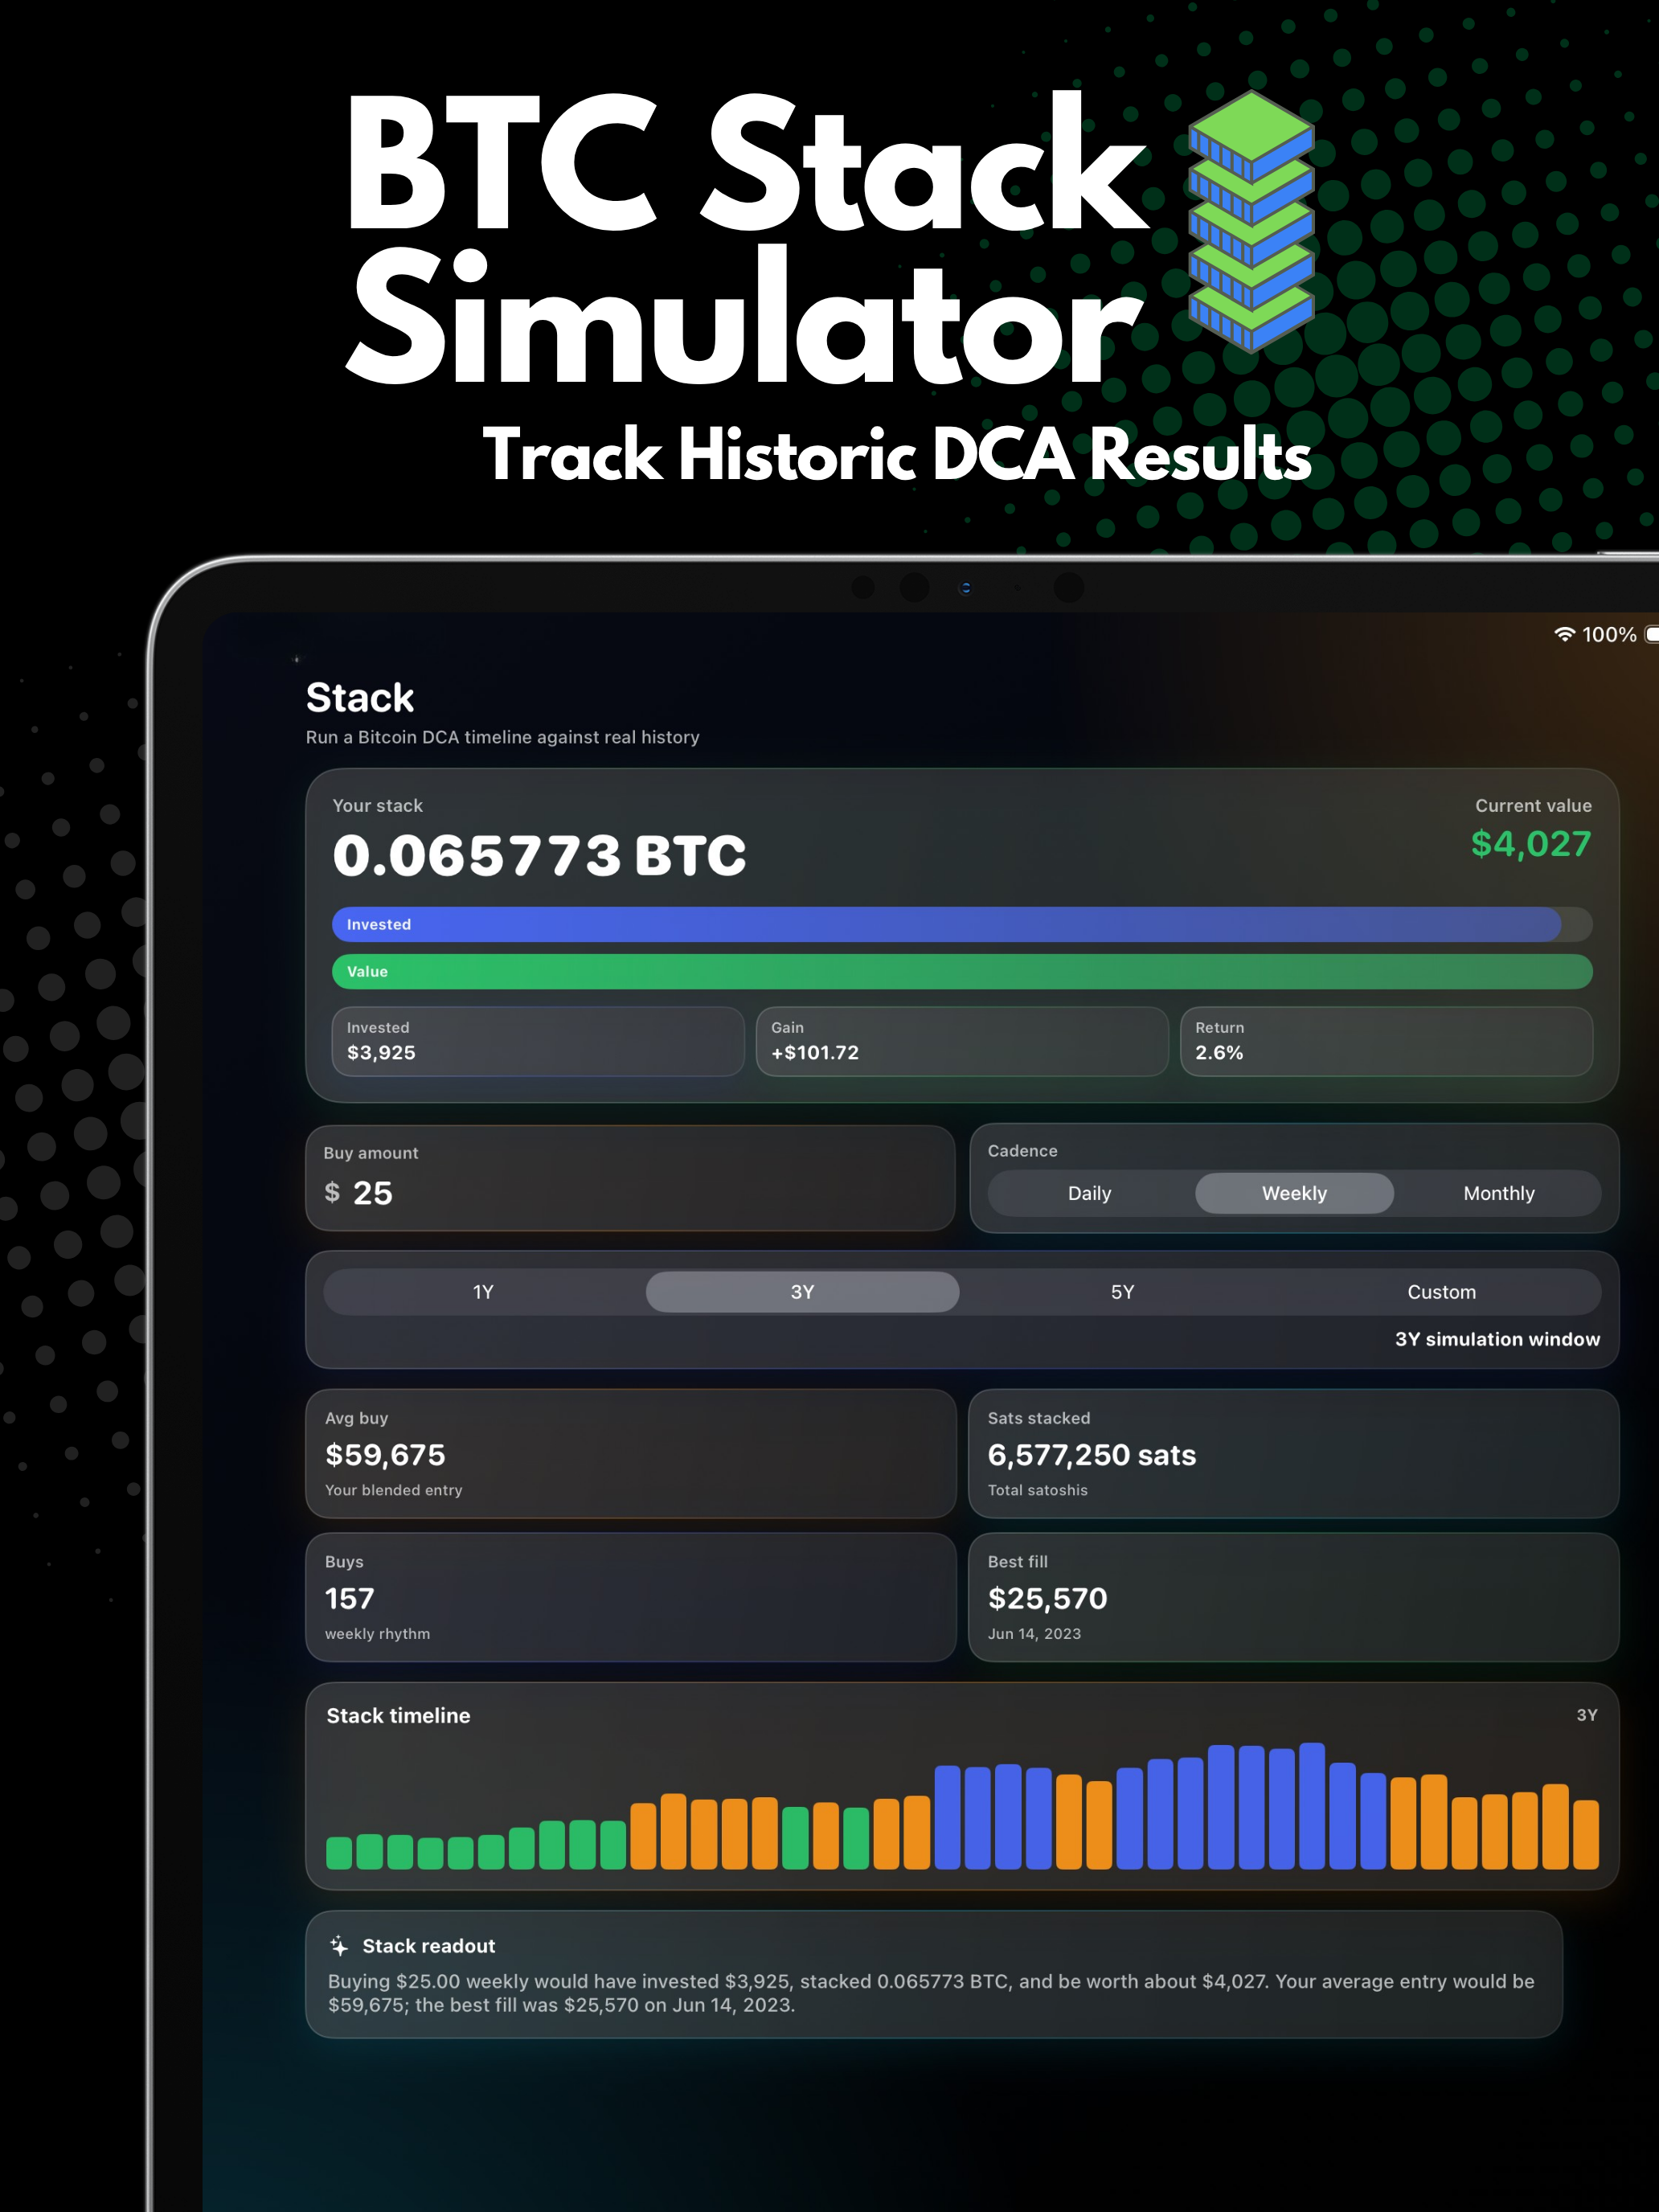Viewport: 1659px width, 2212px height.
Task: Click 'Run a Bitcoin DCA timeline' subtitle
Action: 502,737
